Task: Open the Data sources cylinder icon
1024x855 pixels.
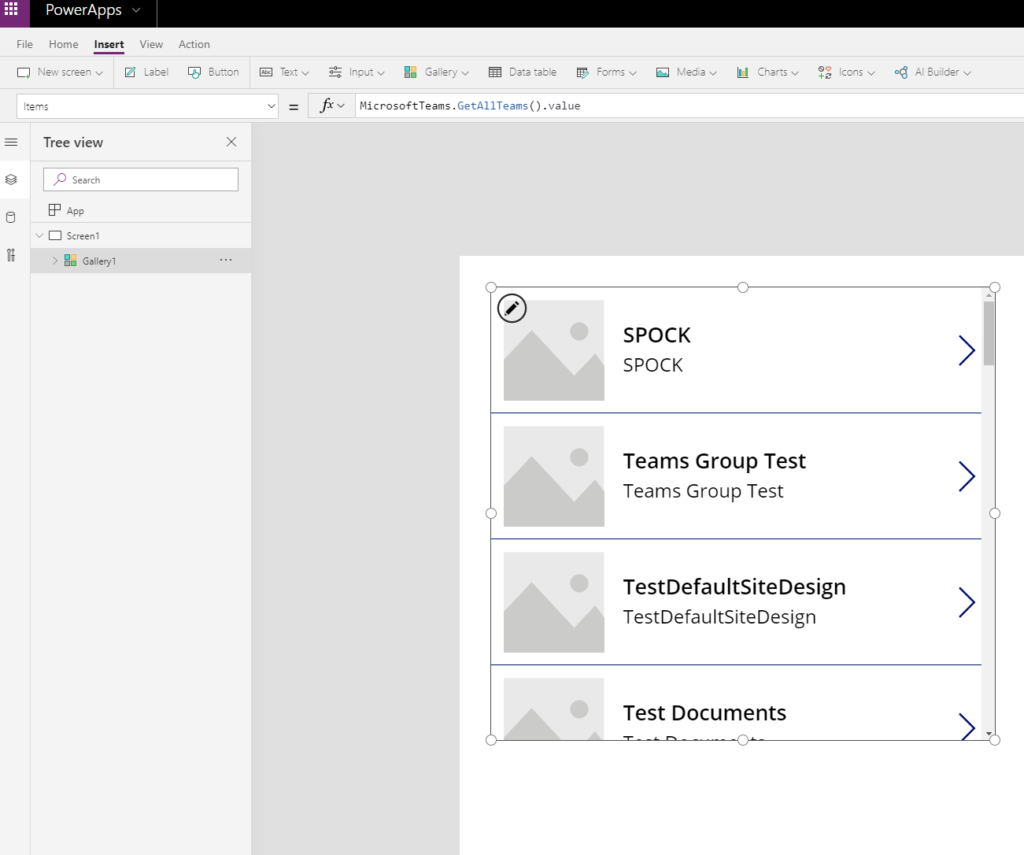Action: click(x=11, y=218)
